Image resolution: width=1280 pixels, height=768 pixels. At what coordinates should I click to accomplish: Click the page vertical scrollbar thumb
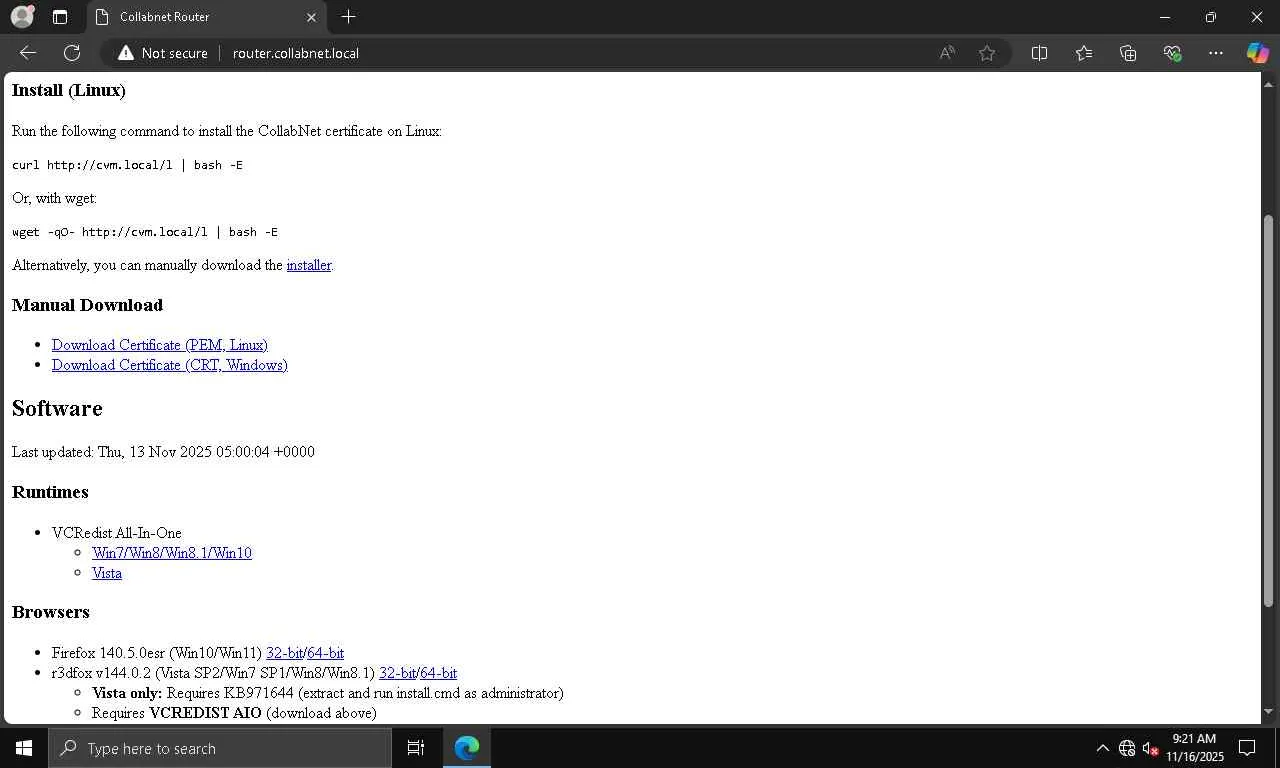coord(1270,410)
